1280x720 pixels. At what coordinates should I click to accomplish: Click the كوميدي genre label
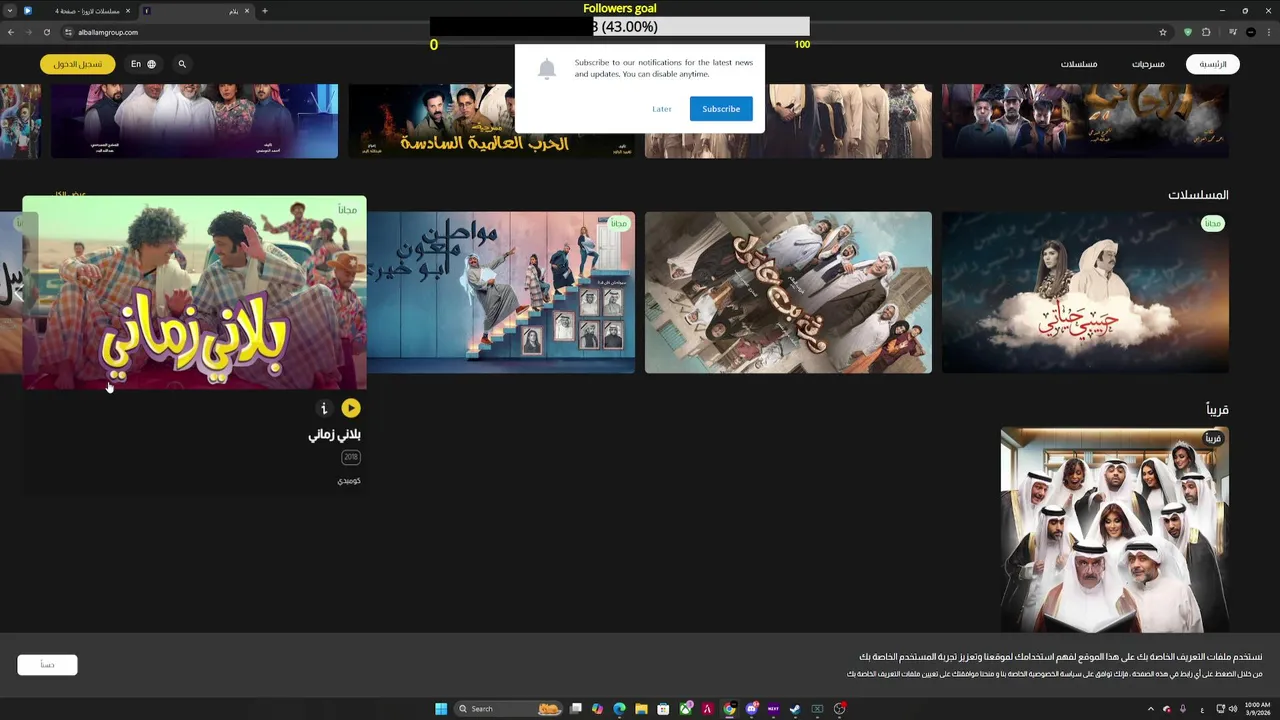pyautogui.click(x=349, y=481)
